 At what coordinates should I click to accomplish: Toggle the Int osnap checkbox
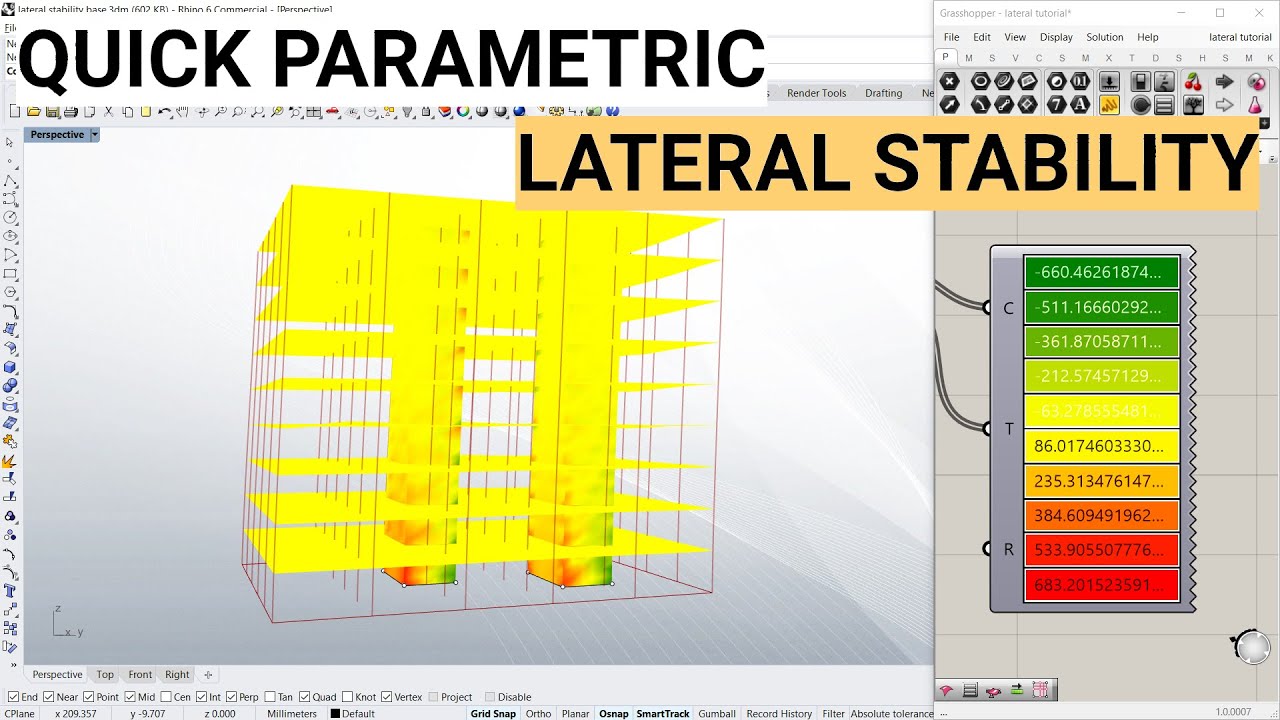tap(201, 697)
